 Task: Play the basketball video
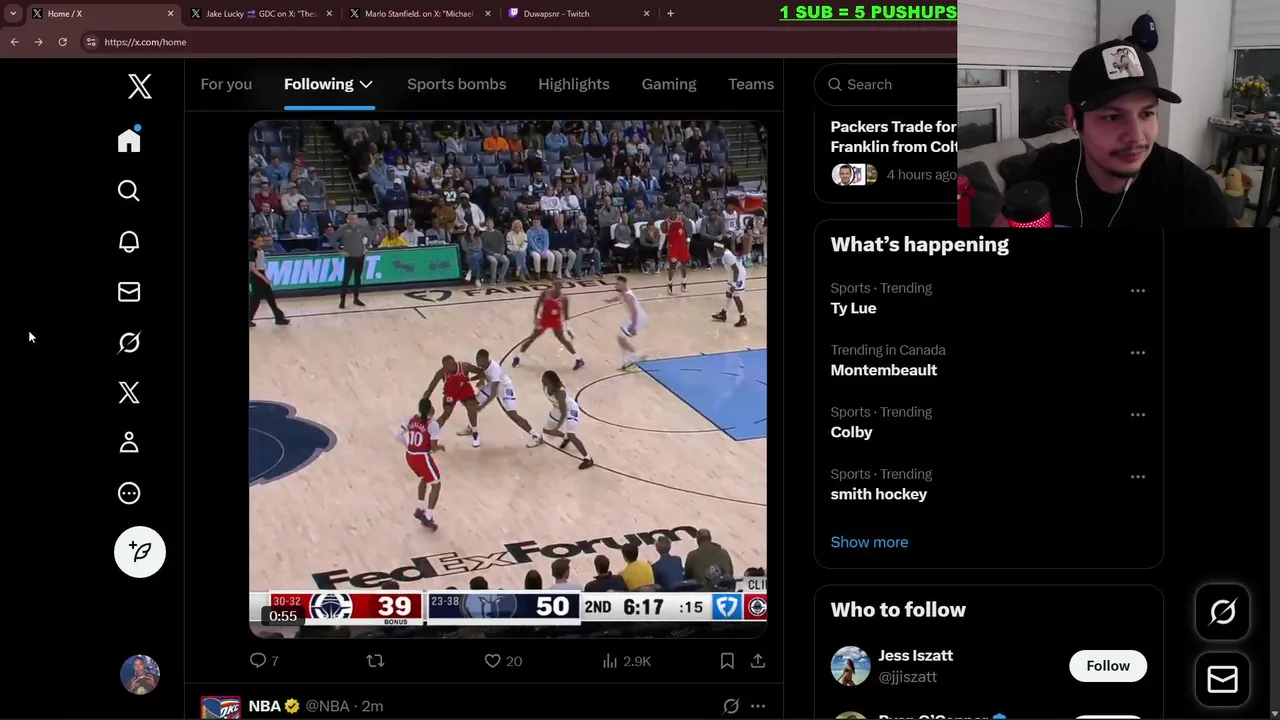(x=508, y=378)
